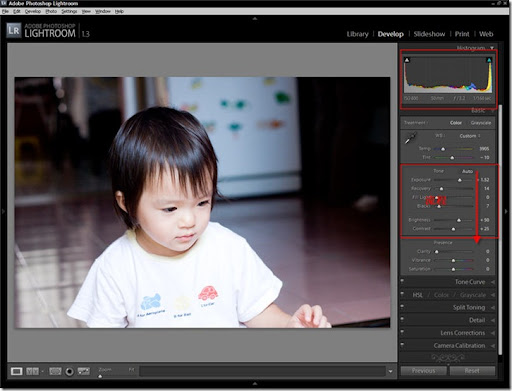Select the Spot Removal circle tool
Viewport: 512px width, 391px height.
click(x=69, y=371)
